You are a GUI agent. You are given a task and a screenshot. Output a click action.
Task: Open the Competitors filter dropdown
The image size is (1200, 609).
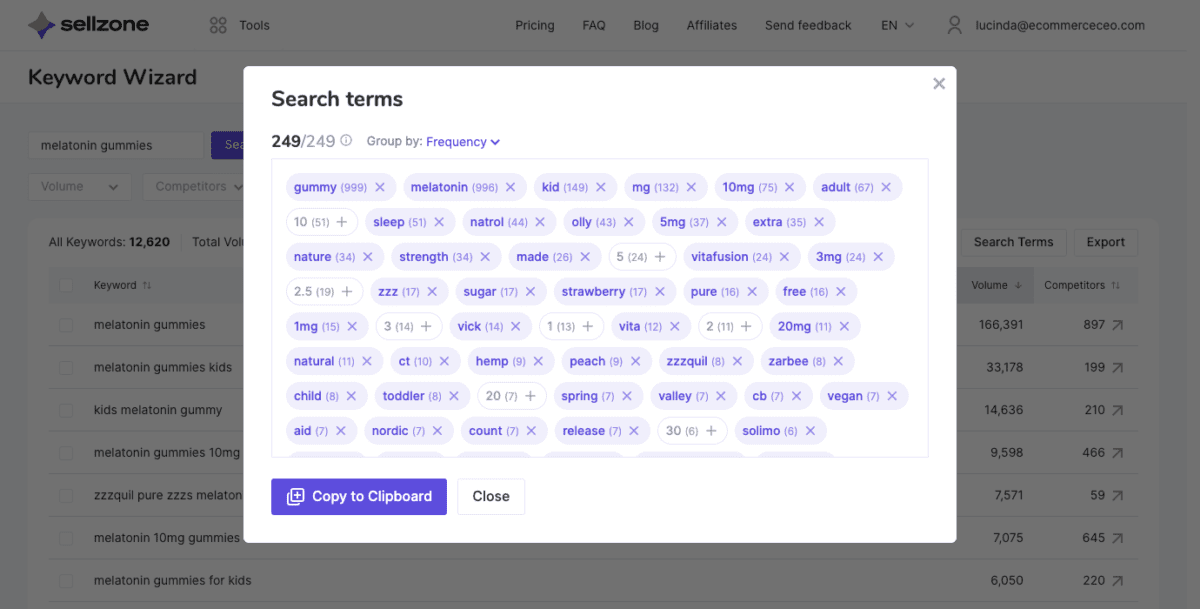click(x=199, y=186)
